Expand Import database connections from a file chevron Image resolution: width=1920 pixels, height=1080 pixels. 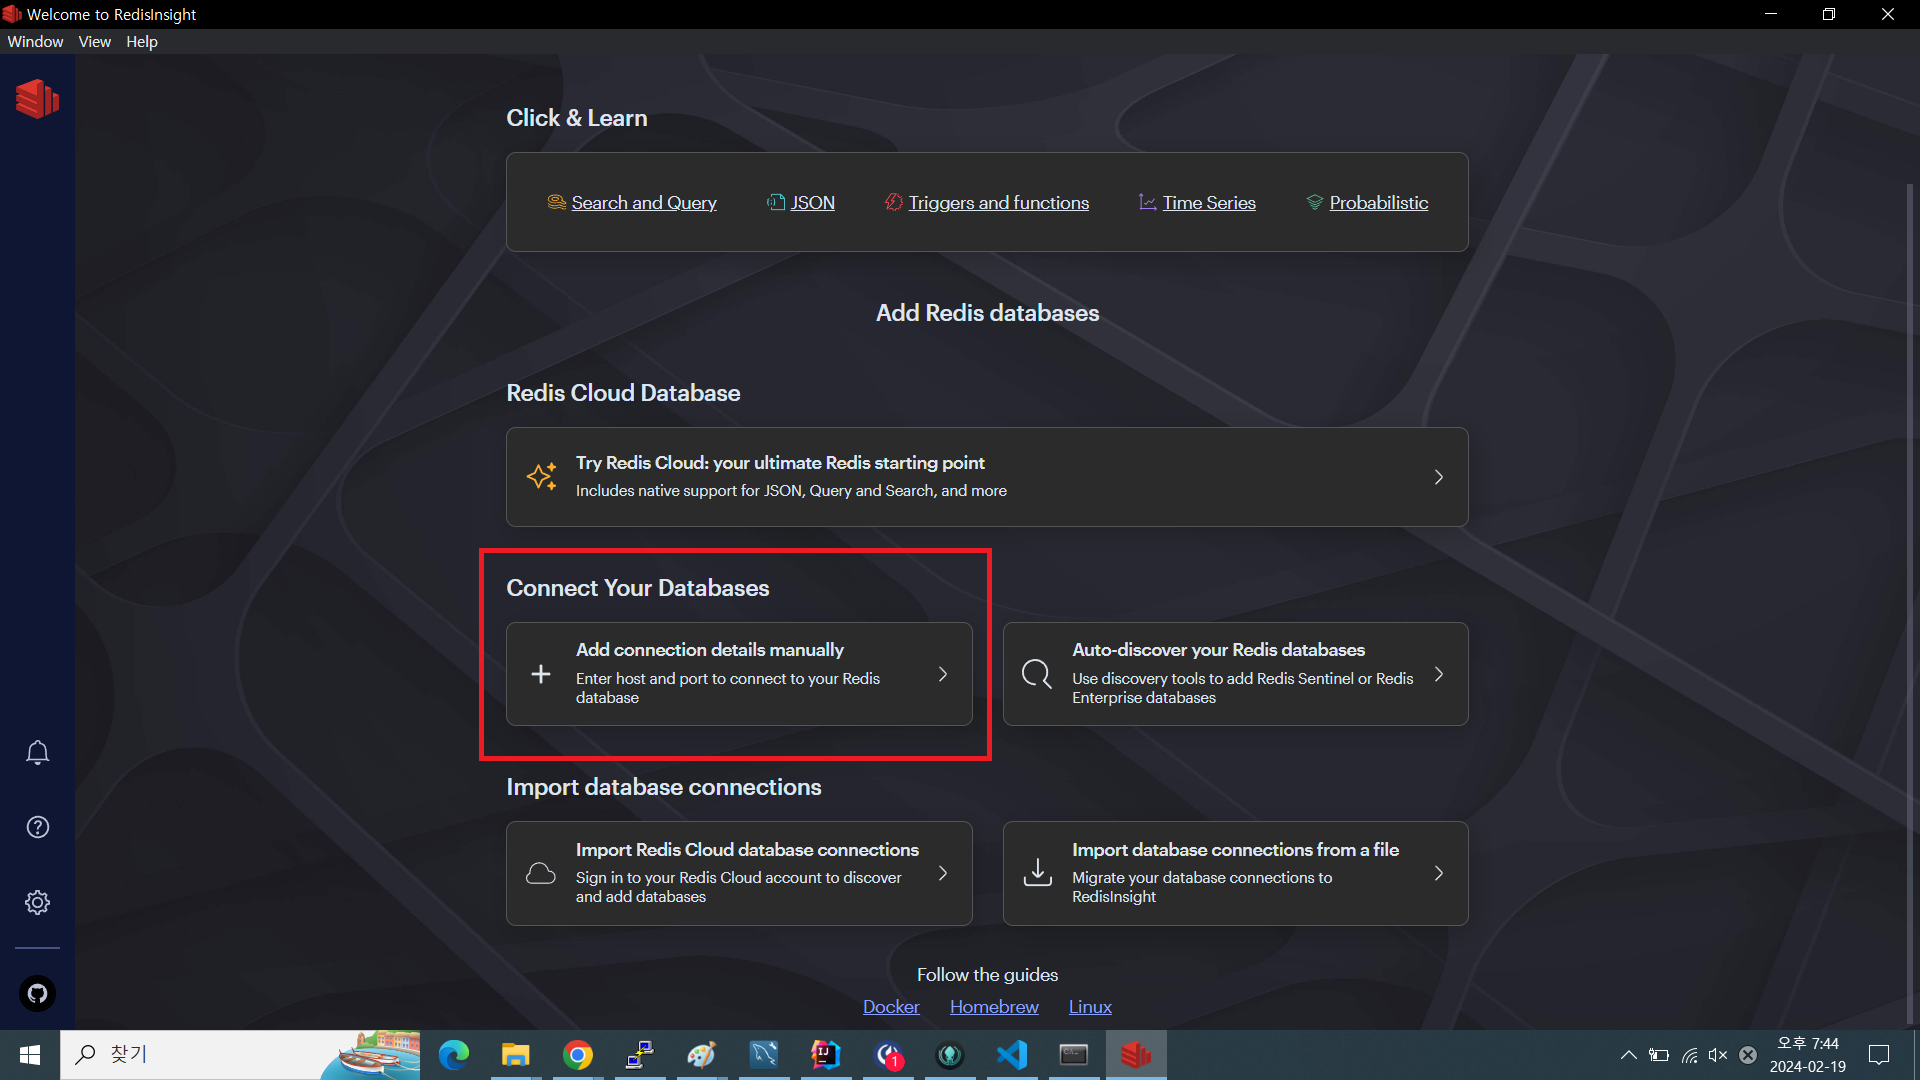coord(1438,873)
